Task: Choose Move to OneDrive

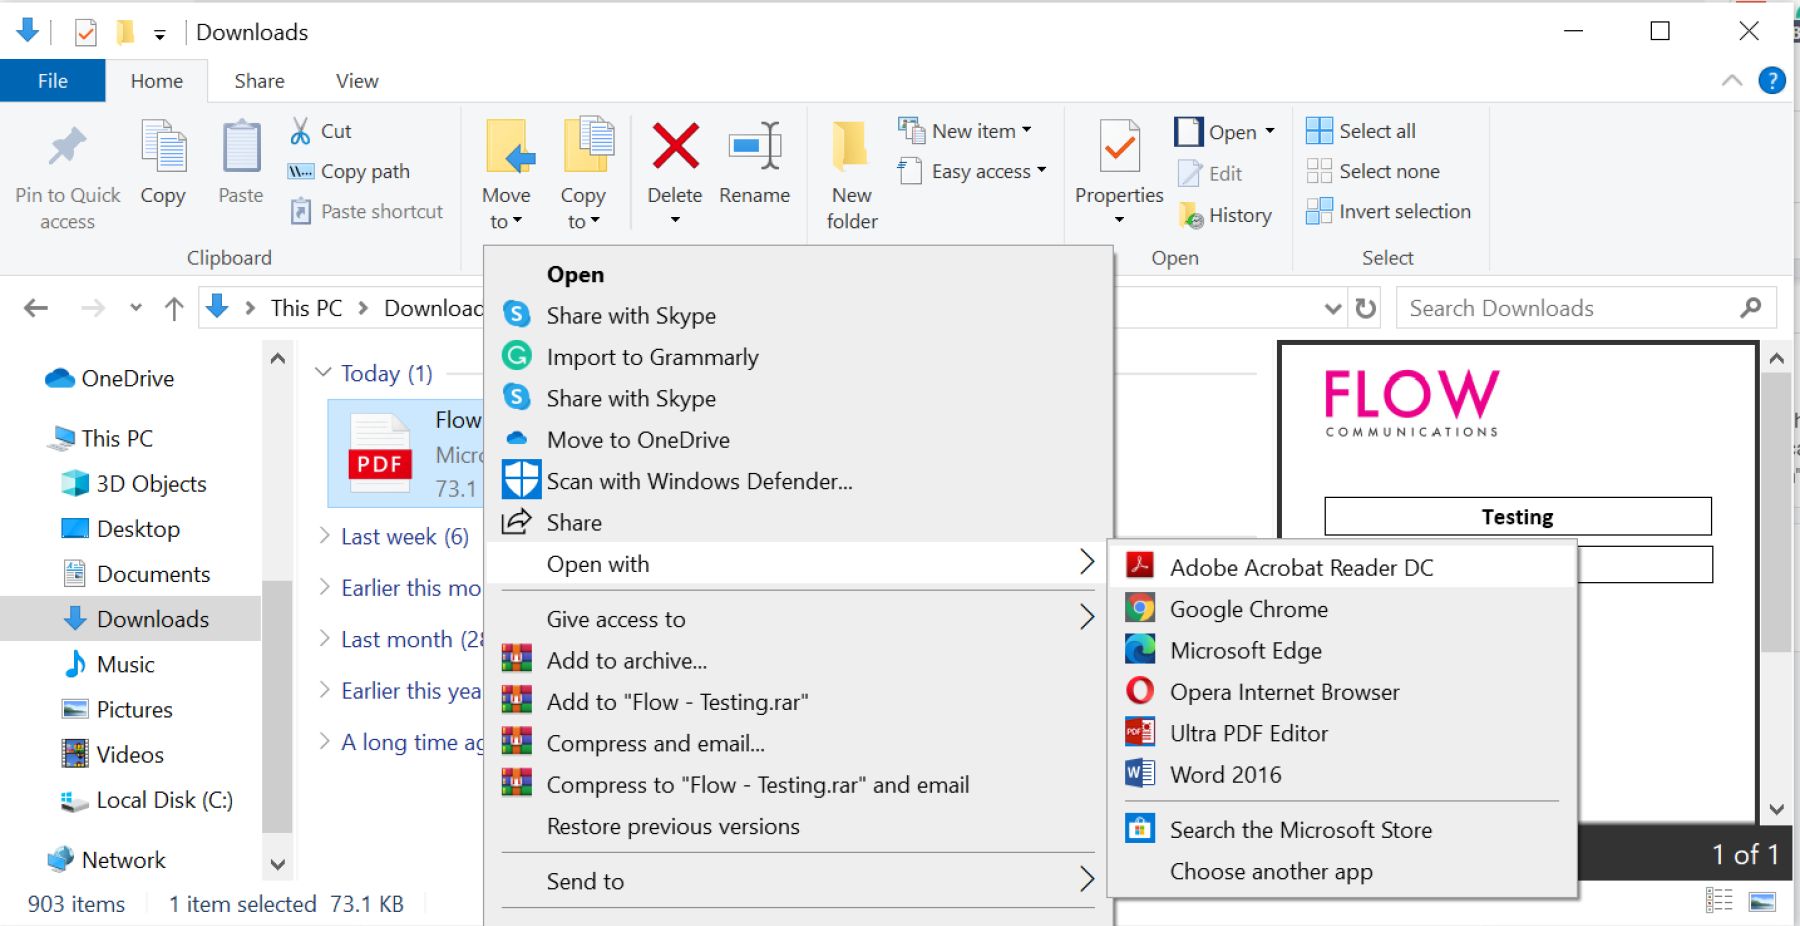Action: (x=638, y=440)
